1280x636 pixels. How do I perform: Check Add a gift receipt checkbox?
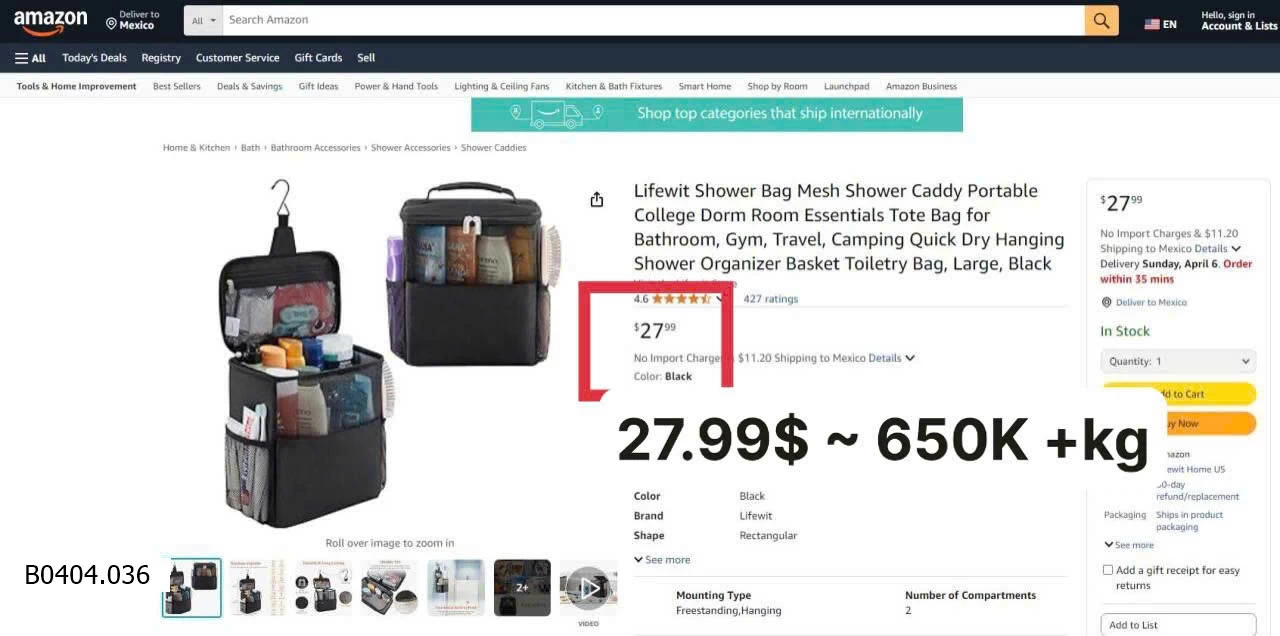coord(1107,570)
